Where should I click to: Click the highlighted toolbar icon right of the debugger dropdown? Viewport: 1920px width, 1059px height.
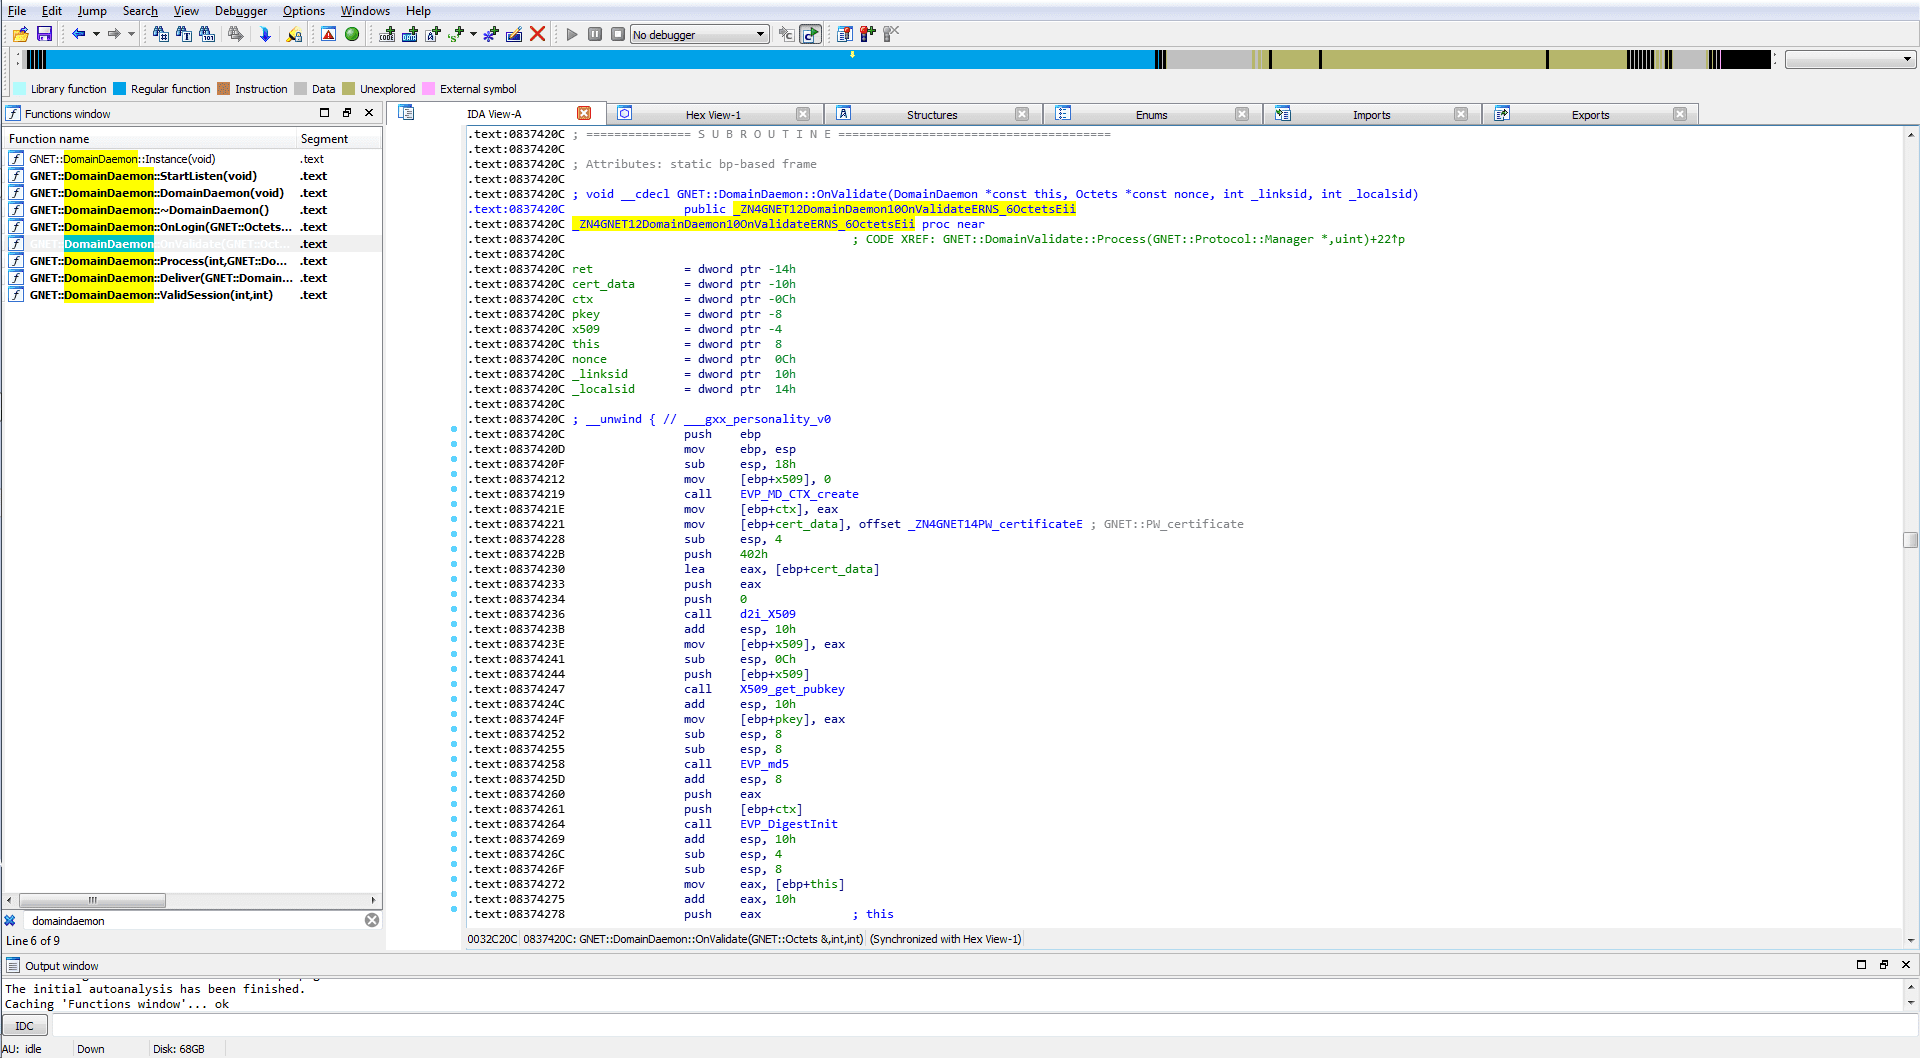click(x=811, y=34)
